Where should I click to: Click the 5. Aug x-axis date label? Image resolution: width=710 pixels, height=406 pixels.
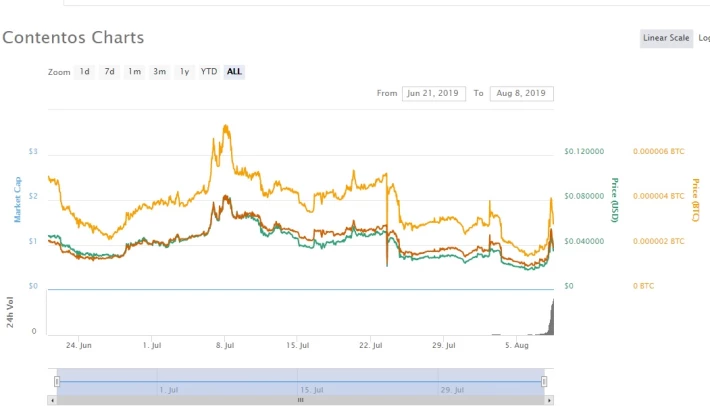coord(517,345)
